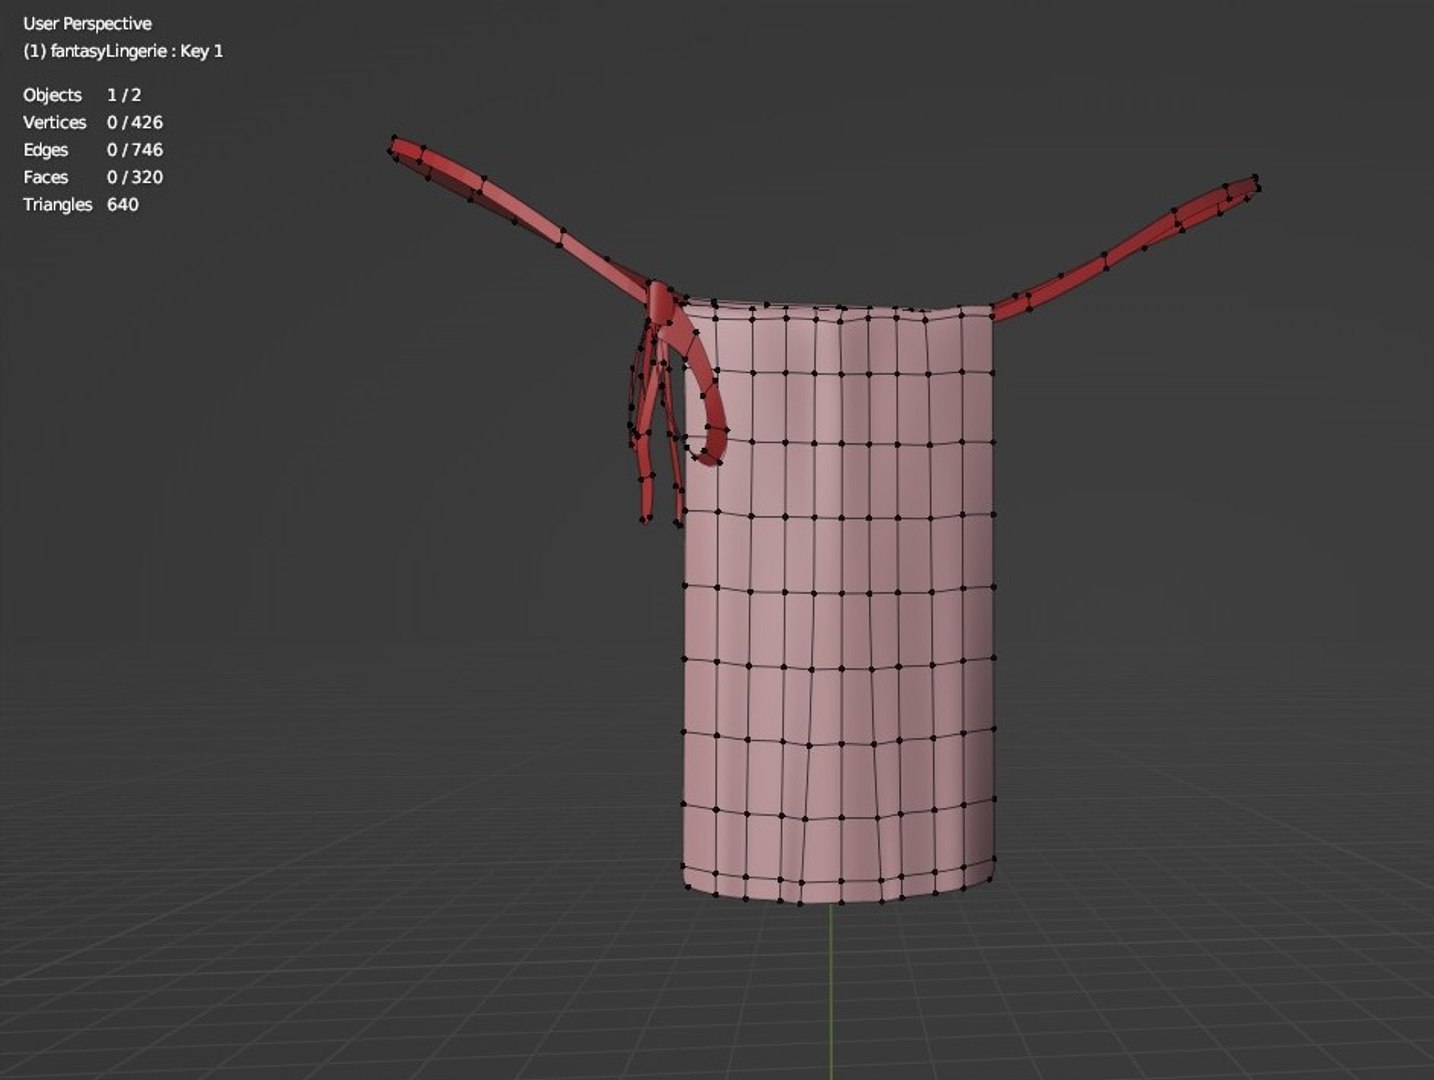Click the pink skirt mesh body
This screenshot has height=1080, width=1434.
coord(838,603)
